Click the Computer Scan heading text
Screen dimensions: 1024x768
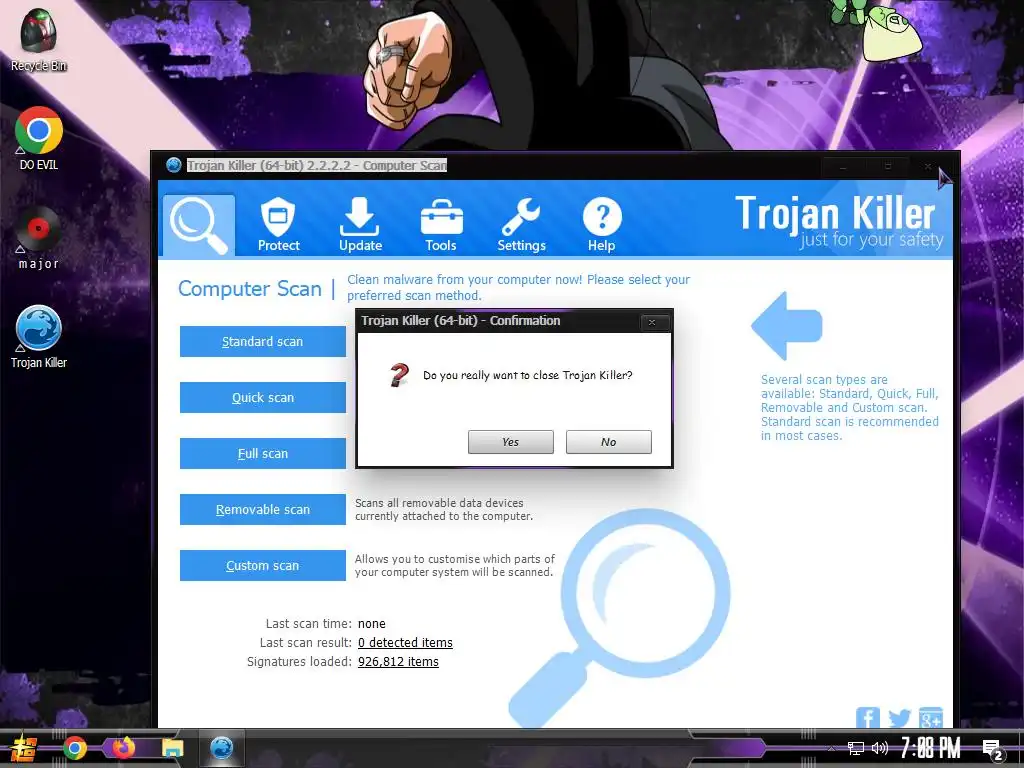tap(249, 288)
